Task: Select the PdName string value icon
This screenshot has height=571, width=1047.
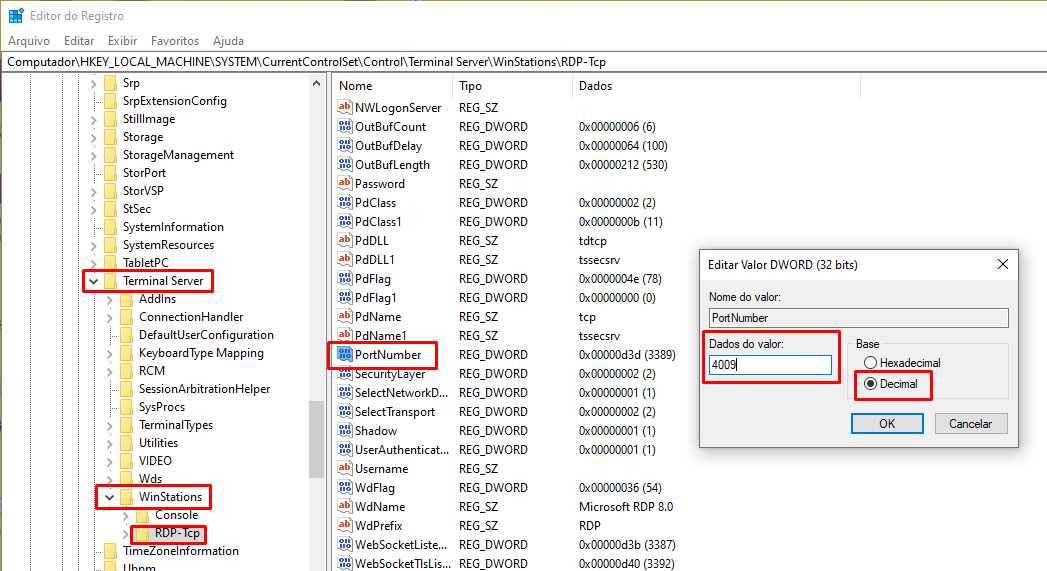Action: [x=345, y=316]
